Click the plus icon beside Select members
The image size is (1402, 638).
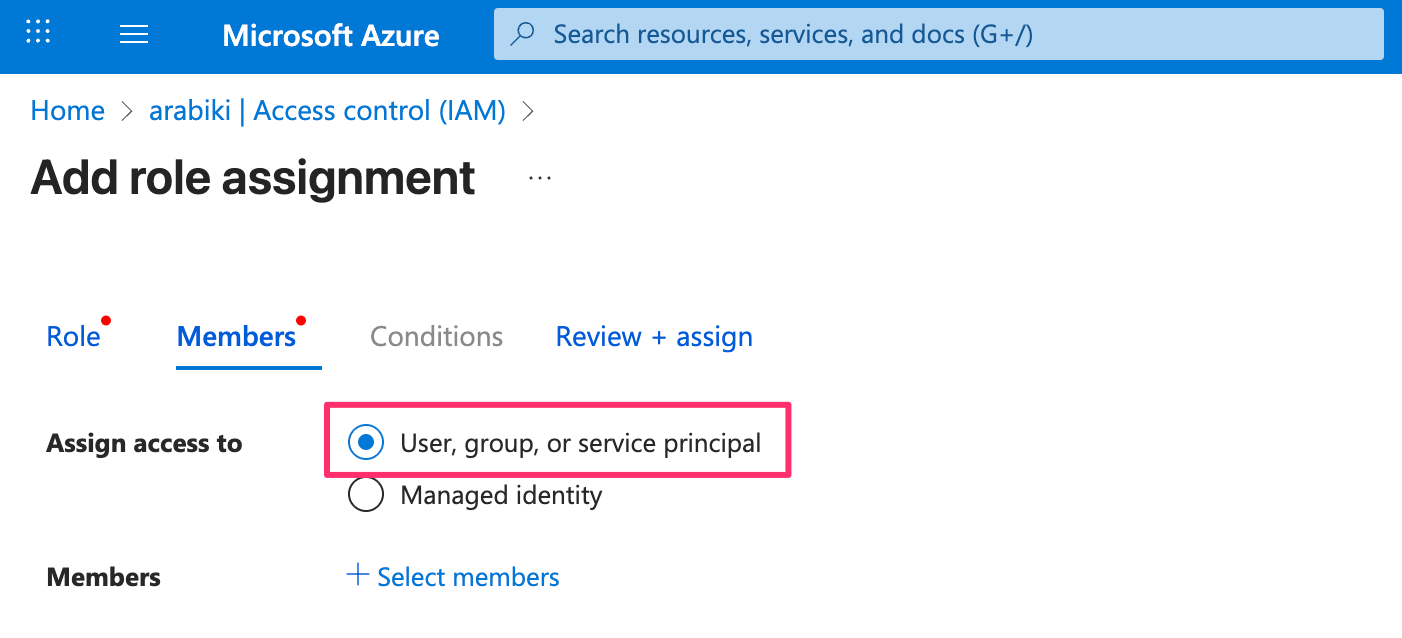coord(357,575)
